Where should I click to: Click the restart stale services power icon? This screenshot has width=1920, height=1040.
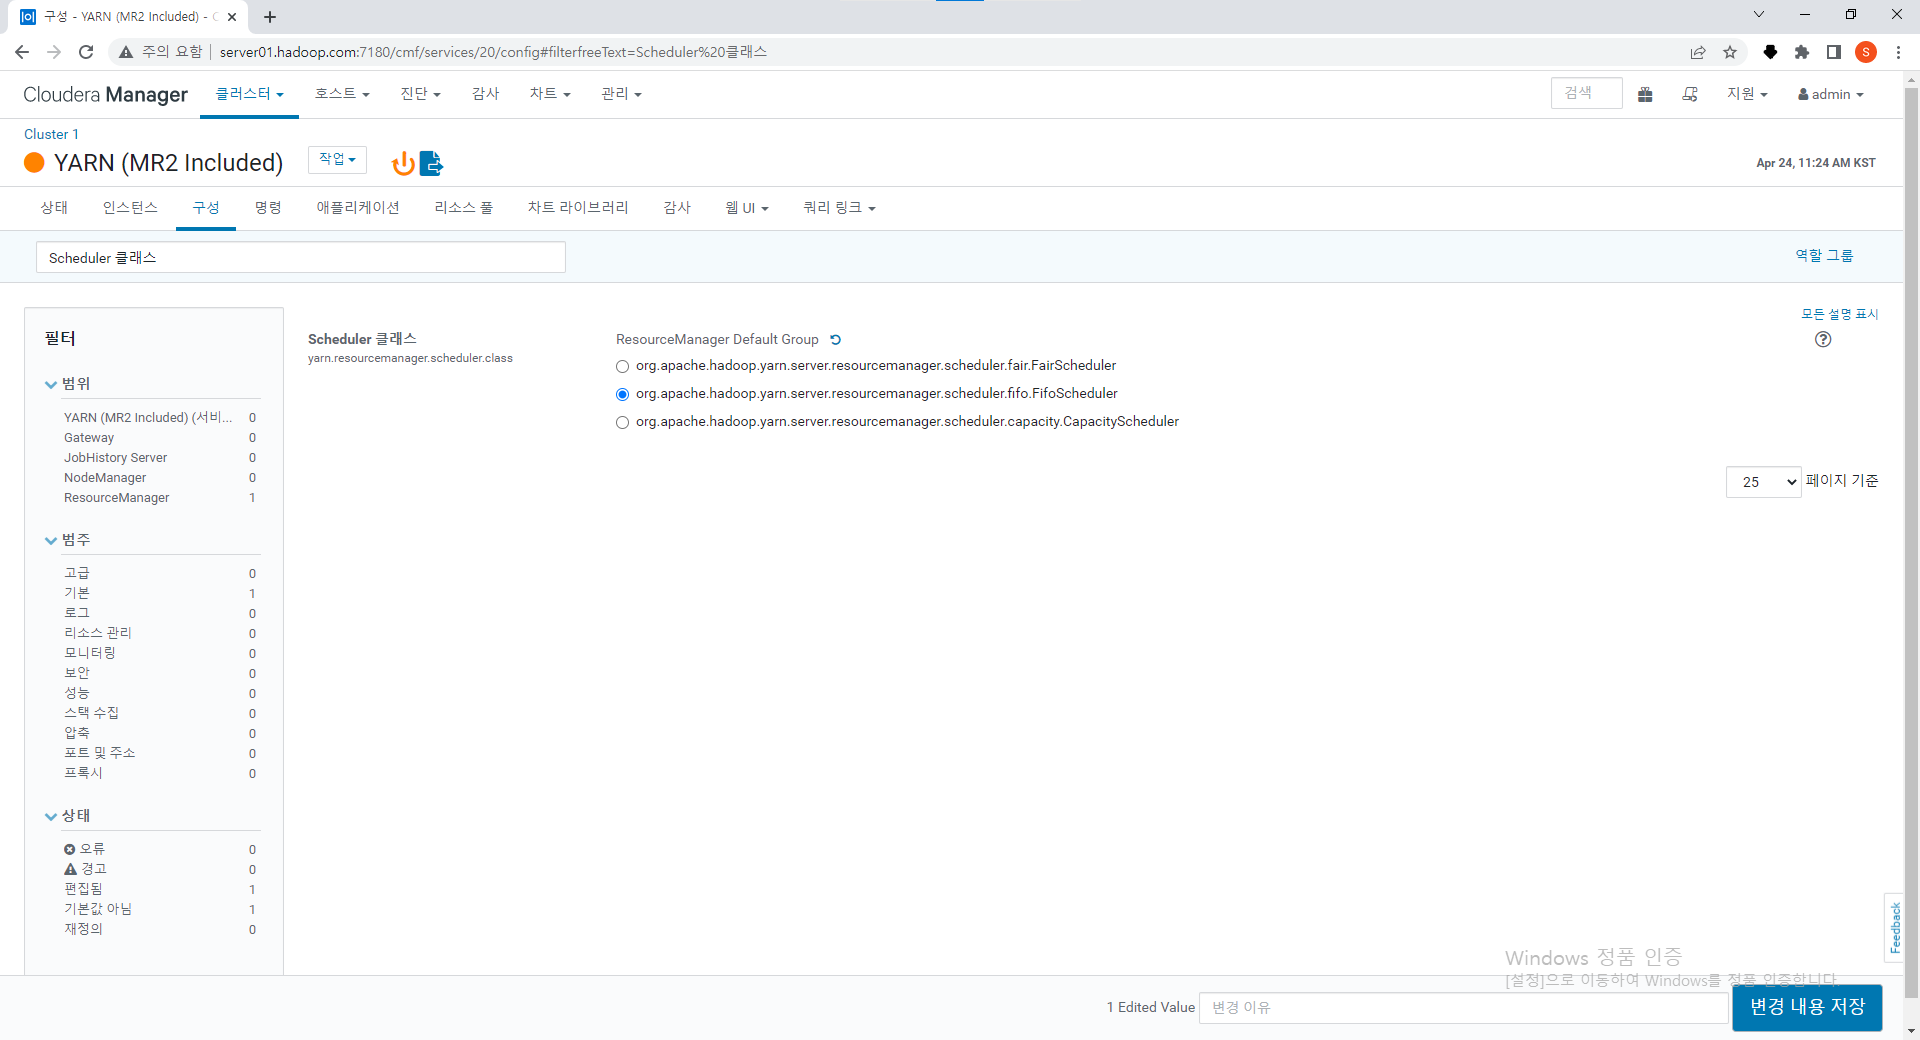pos(403,163)
